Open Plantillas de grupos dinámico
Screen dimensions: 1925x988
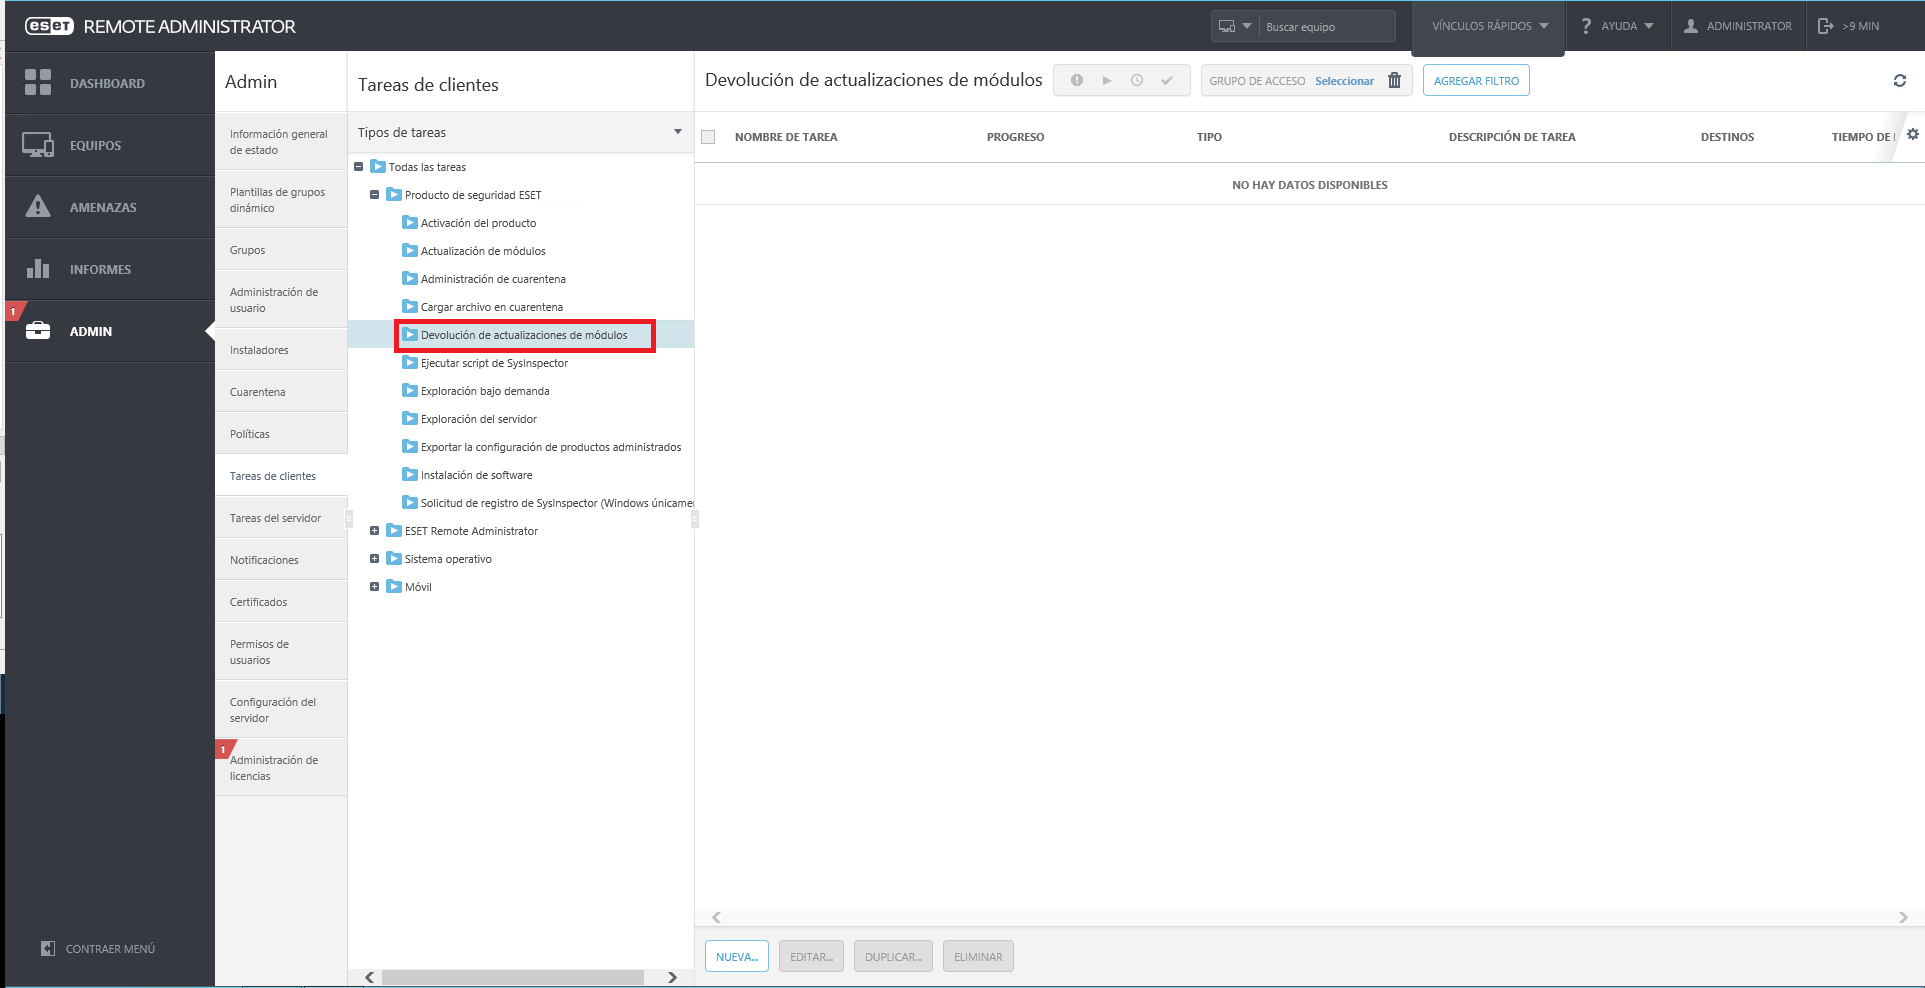point(281,200)
